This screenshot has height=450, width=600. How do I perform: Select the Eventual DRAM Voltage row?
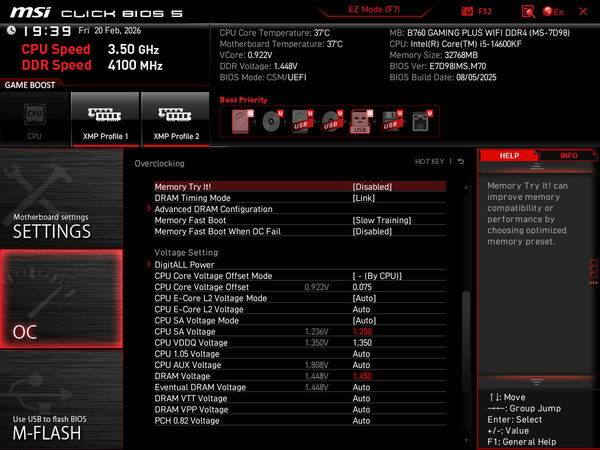coord(300,387)
